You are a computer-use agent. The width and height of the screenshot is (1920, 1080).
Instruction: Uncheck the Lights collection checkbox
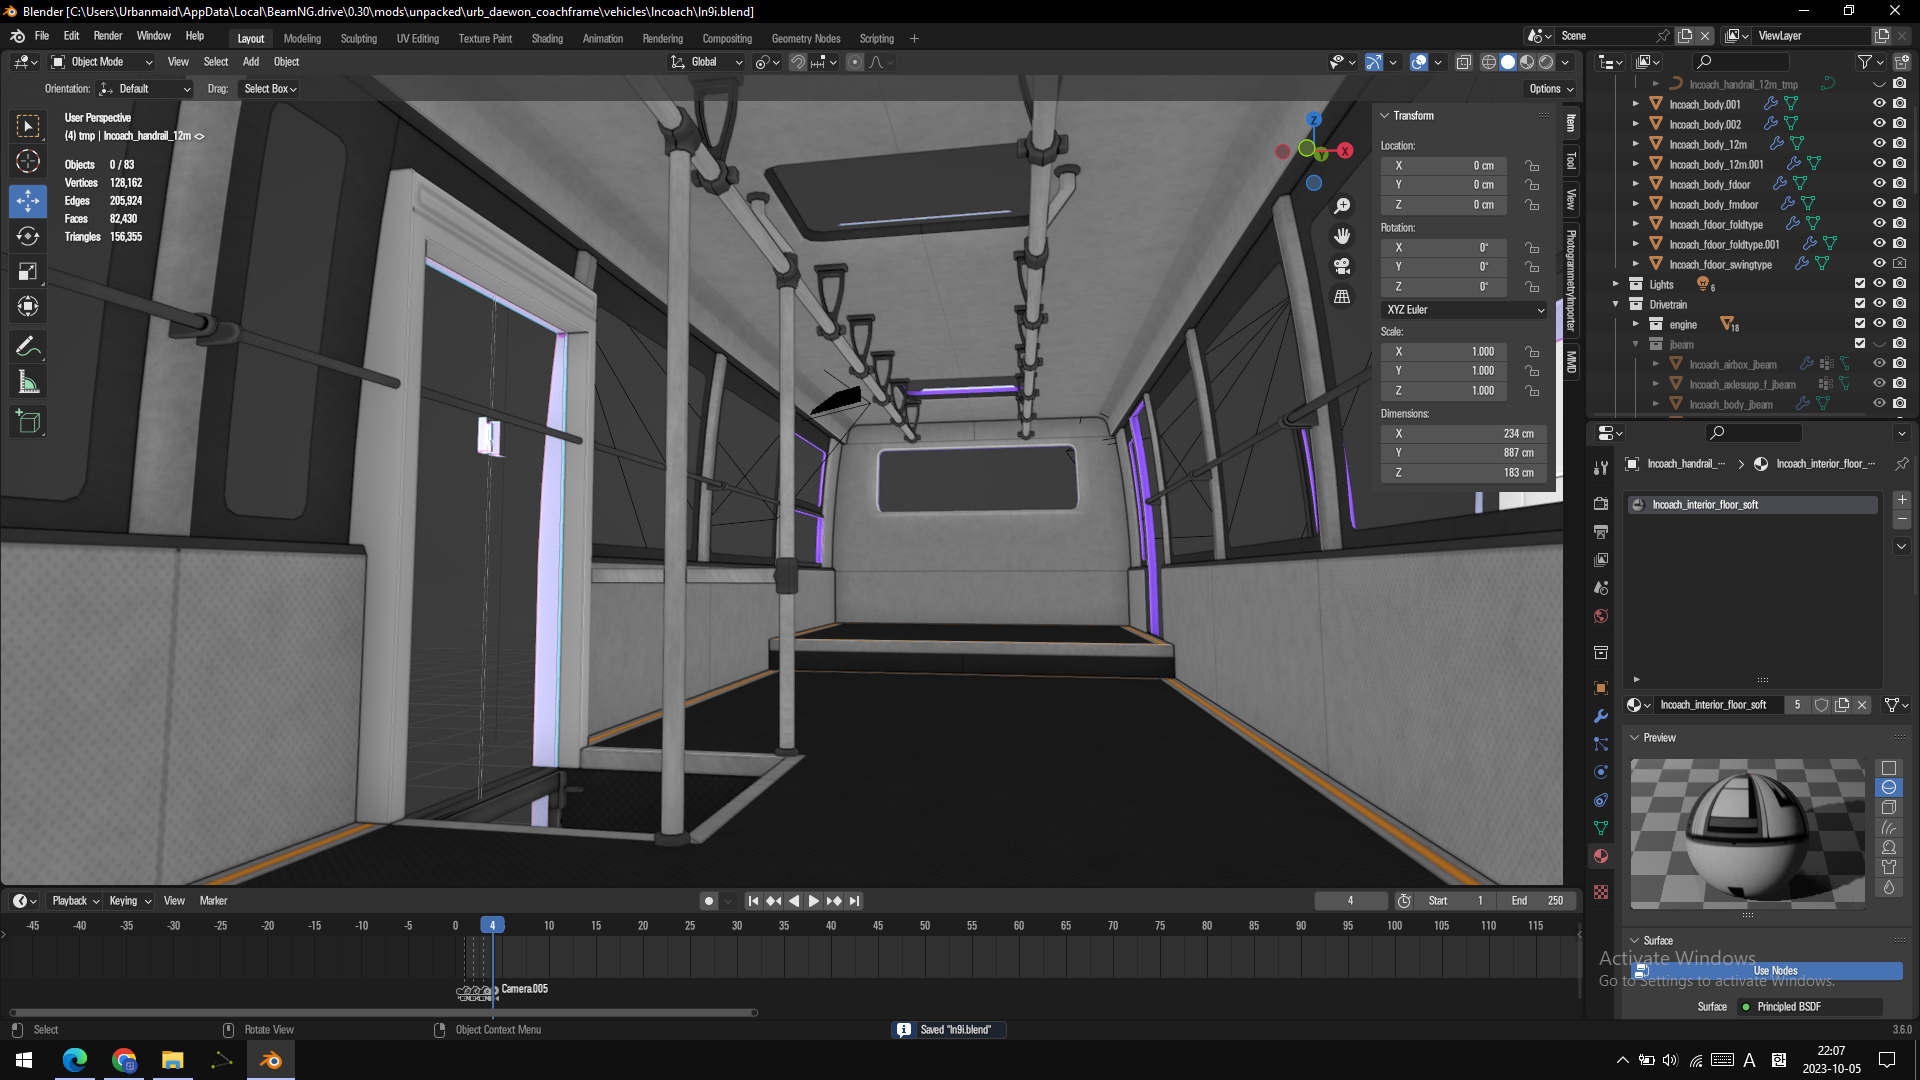(x=1860, y=284)
